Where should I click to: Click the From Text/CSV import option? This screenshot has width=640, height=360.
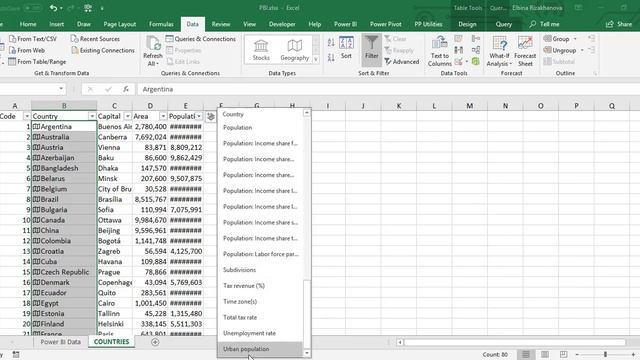coord(33,39)
